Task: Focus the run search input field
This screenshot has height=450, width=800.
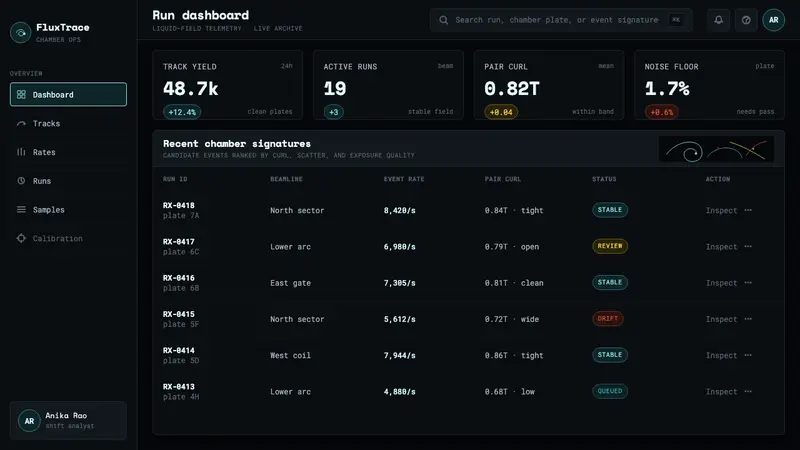Action: click(x=561, y=20)
